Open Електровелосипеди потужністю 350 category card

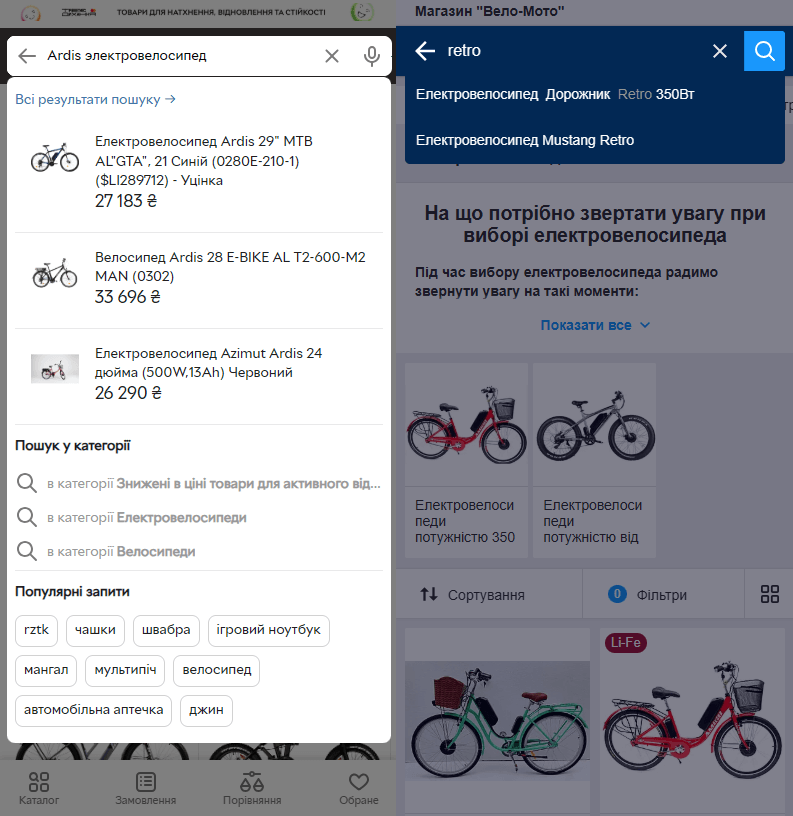pos(466,461)
